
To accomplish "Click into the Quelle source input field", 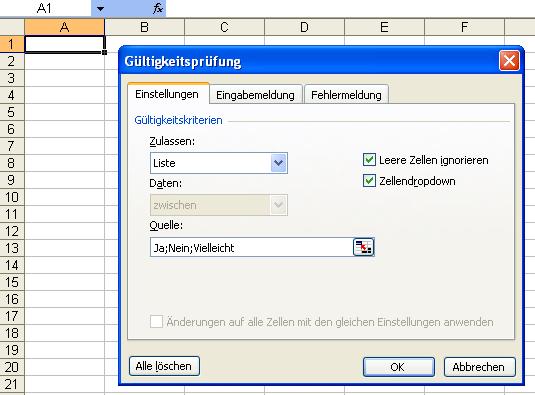I will point(251,247).
